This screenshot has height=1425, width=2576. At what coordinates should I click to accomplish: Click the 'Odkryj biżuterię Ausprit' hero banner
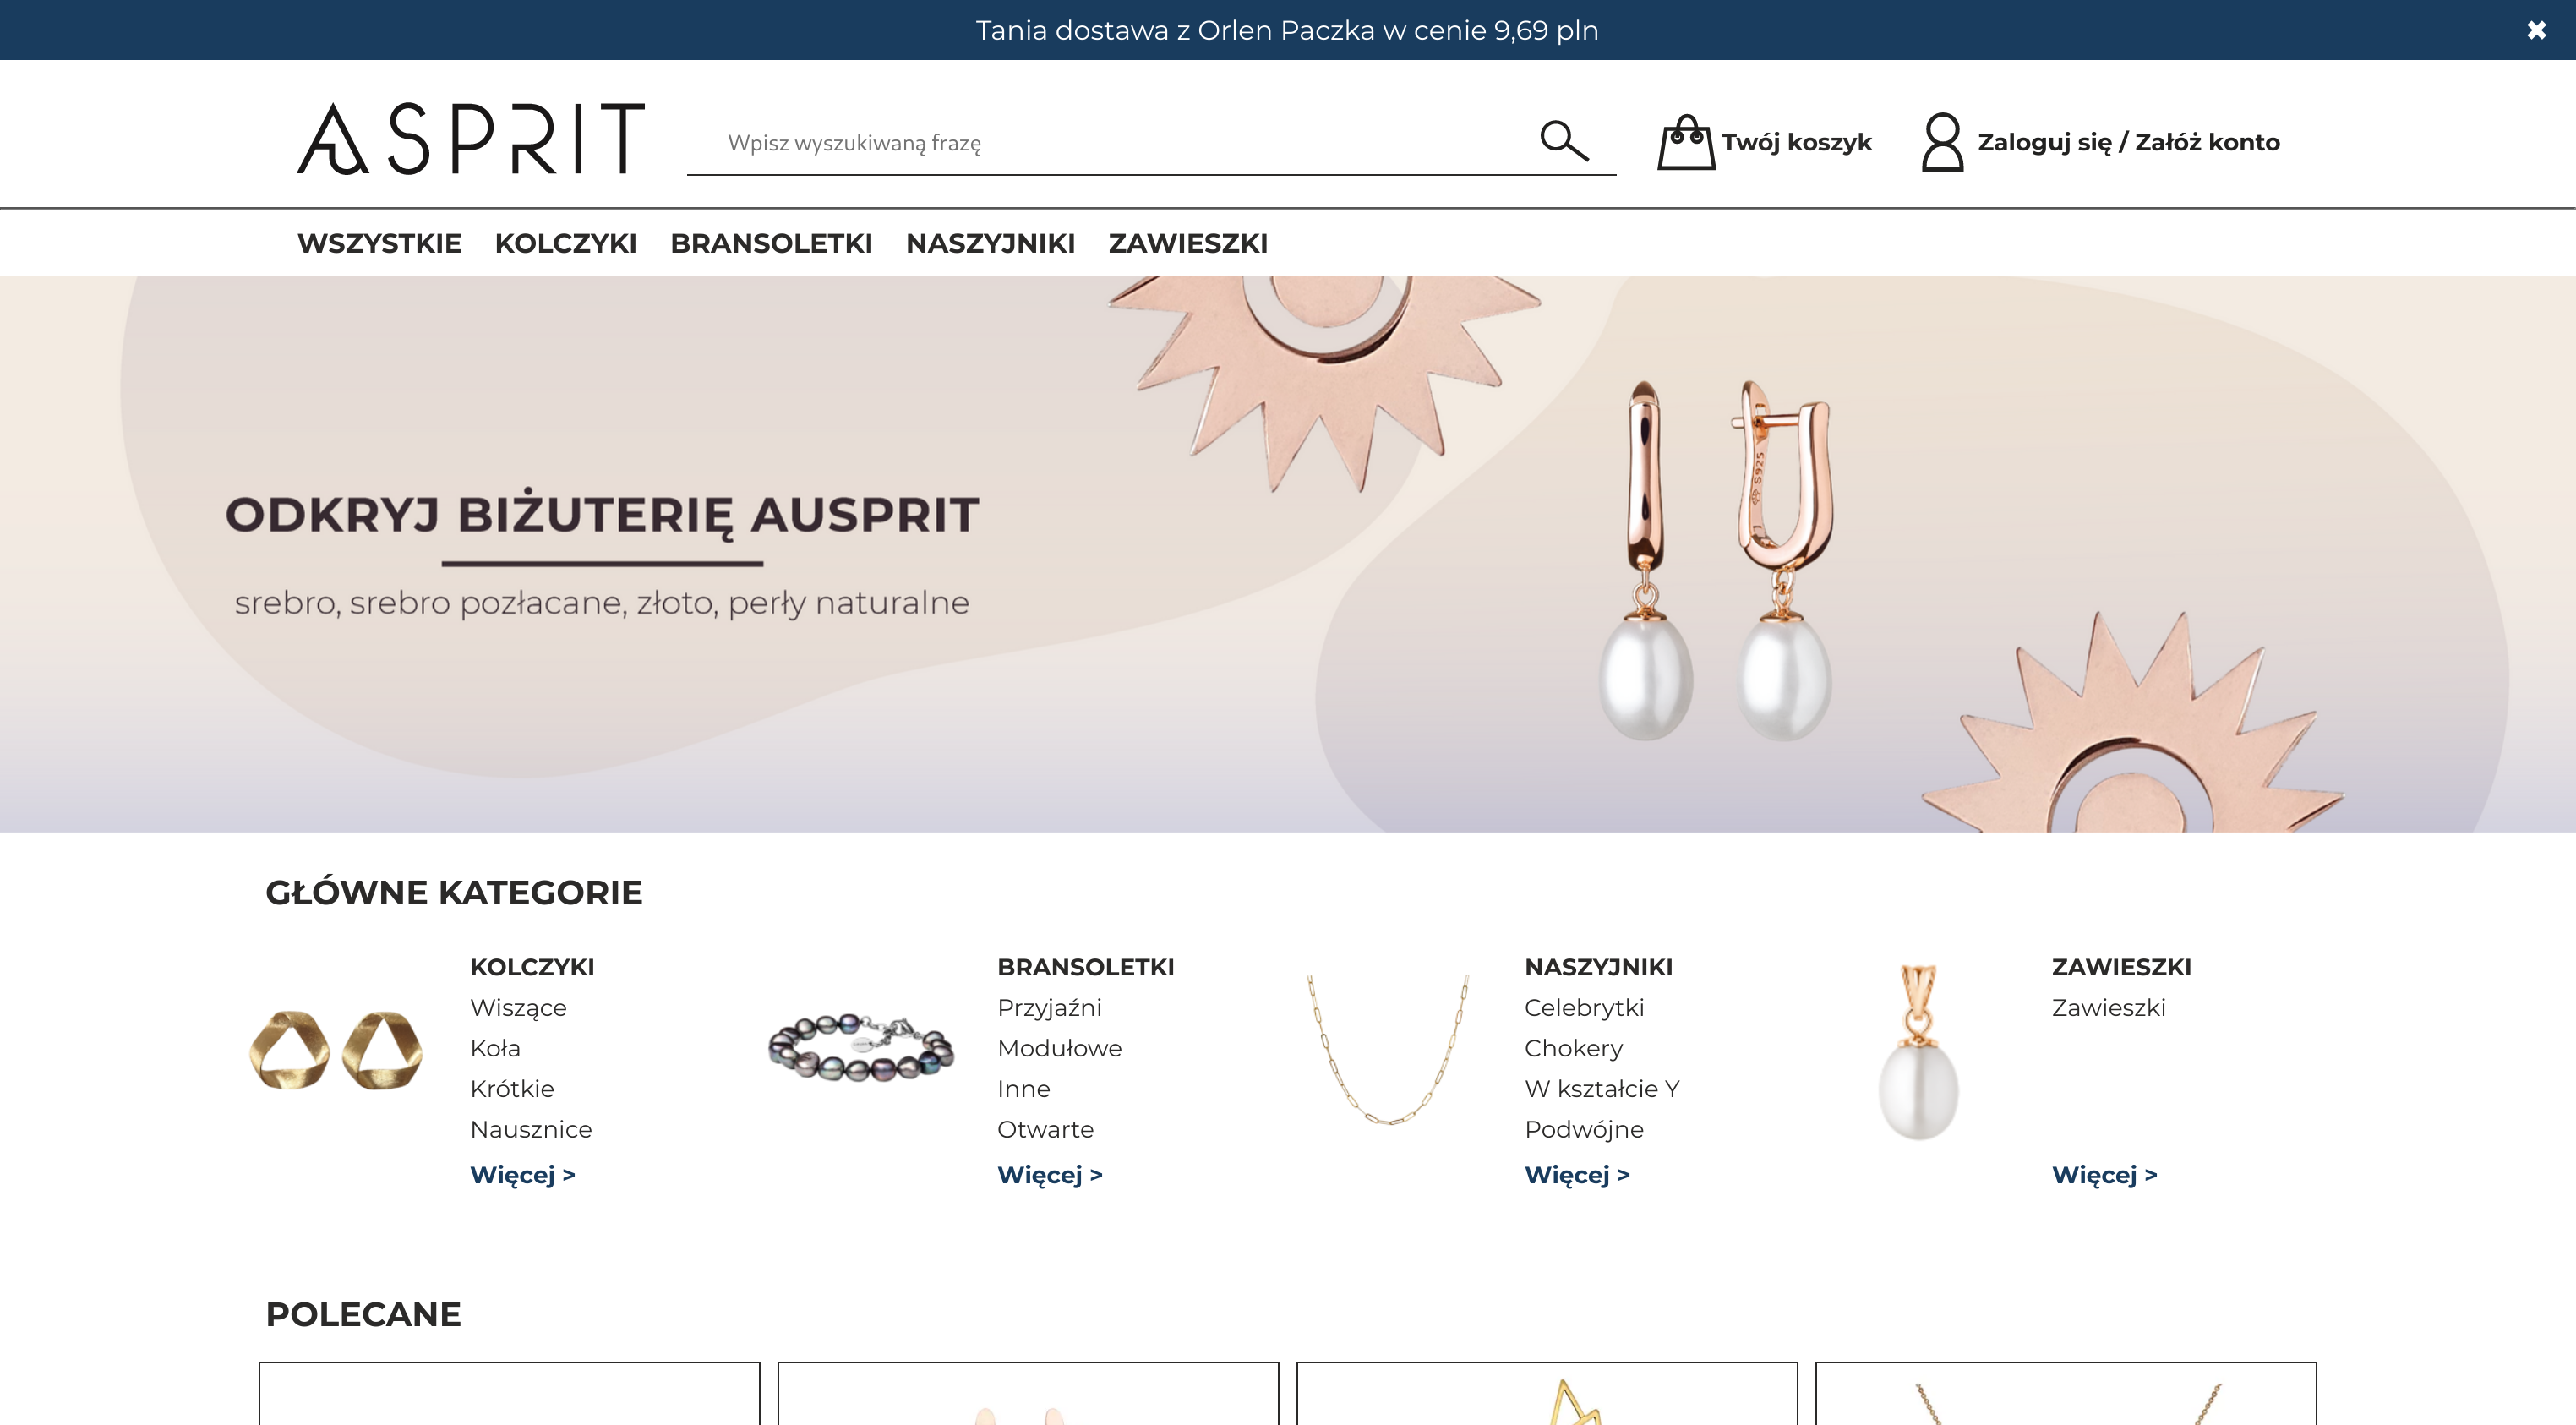[x=1288, y=554]
